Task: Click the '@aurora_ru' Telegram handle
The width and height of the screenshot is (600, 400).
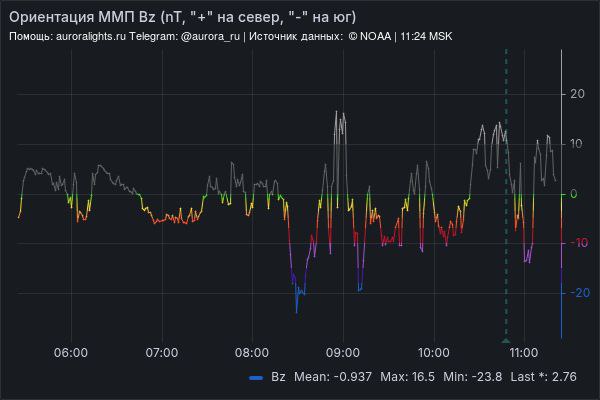Action: point(210,37)
